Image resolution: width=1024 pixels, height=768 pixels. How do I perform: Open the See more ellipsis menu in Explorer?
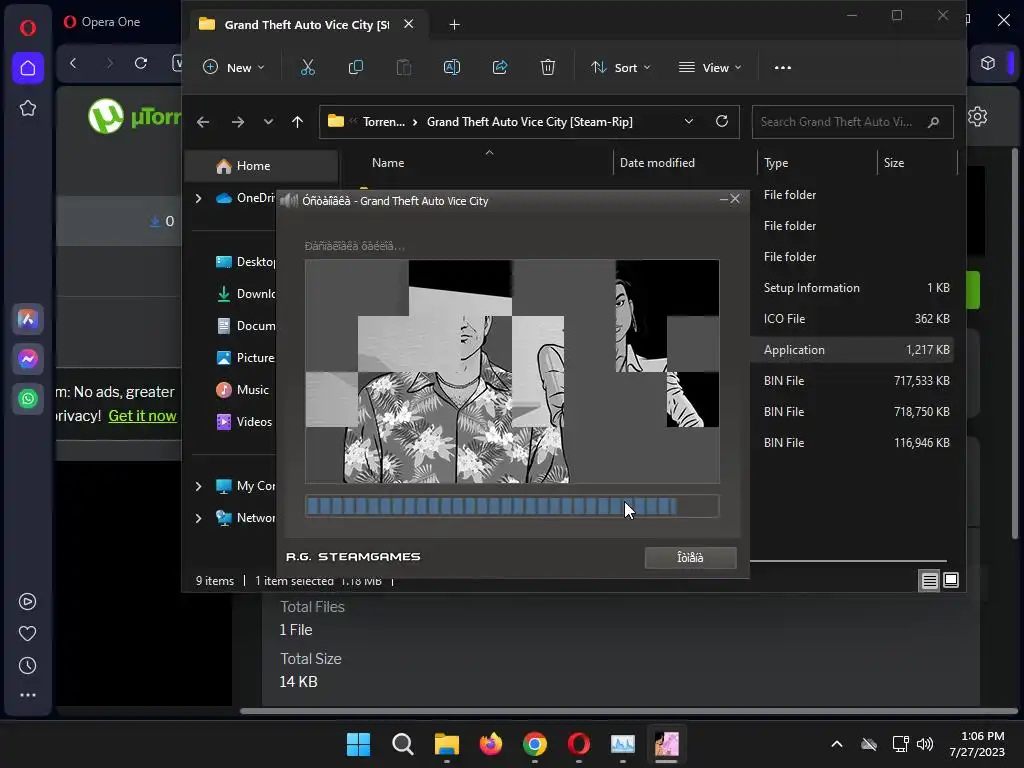pyautogui.click(x=782, y=67)
